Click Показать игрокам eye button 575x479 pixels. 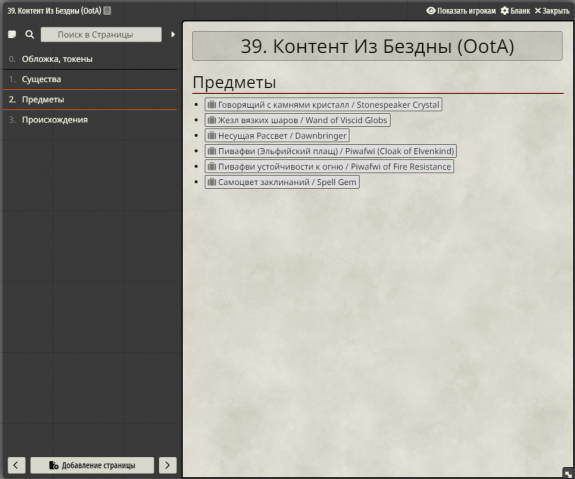[461, 11]
